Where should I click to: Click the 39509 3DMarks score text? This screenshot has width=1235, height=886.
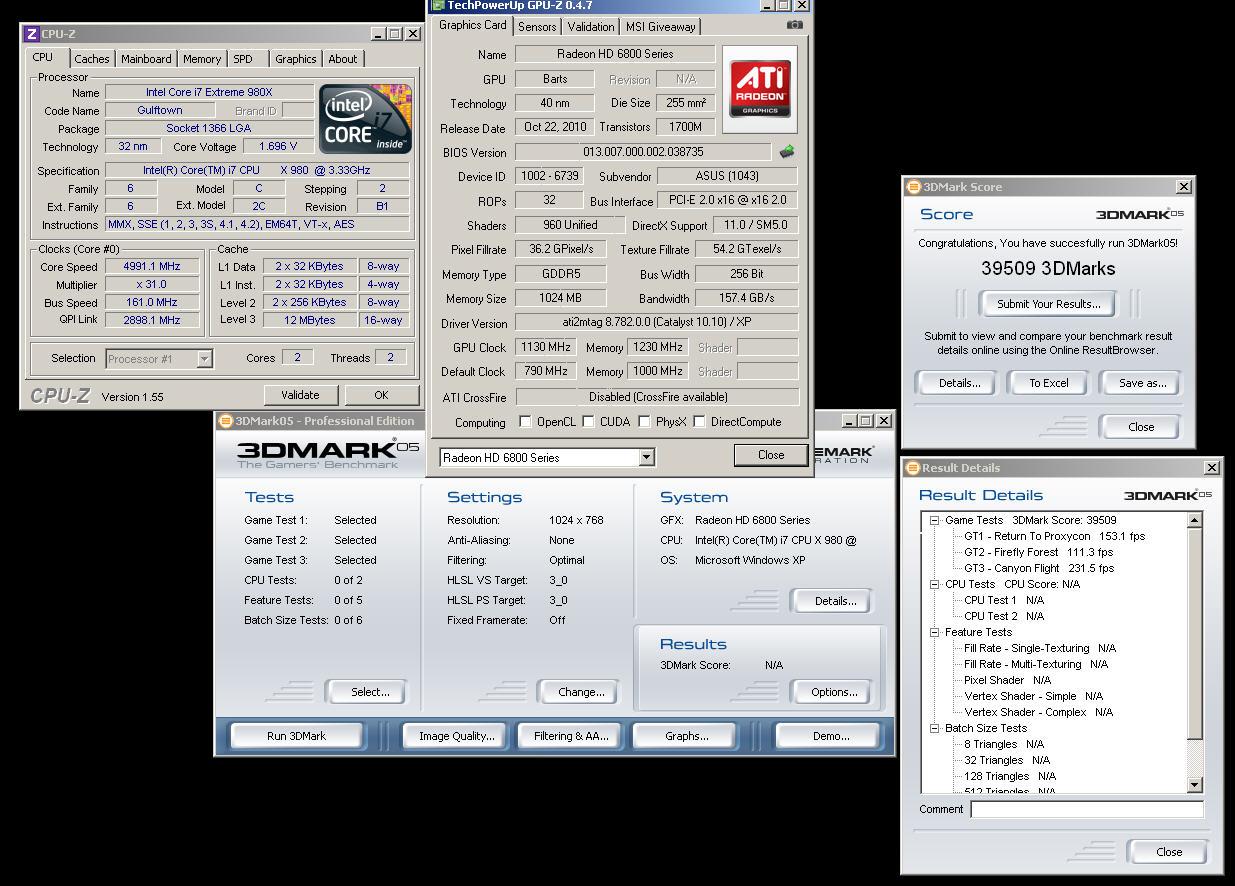(1047, 268)
